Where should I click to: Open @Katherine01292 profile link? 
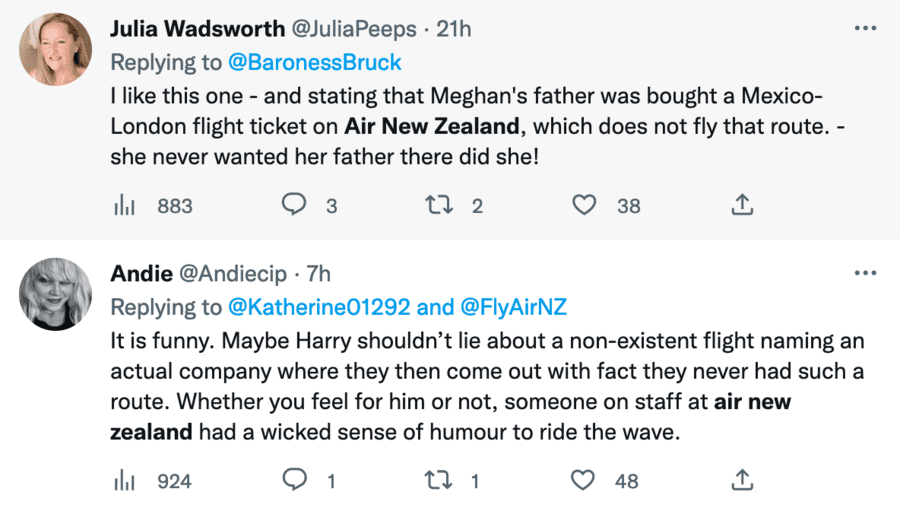click(x=315, y=306)
